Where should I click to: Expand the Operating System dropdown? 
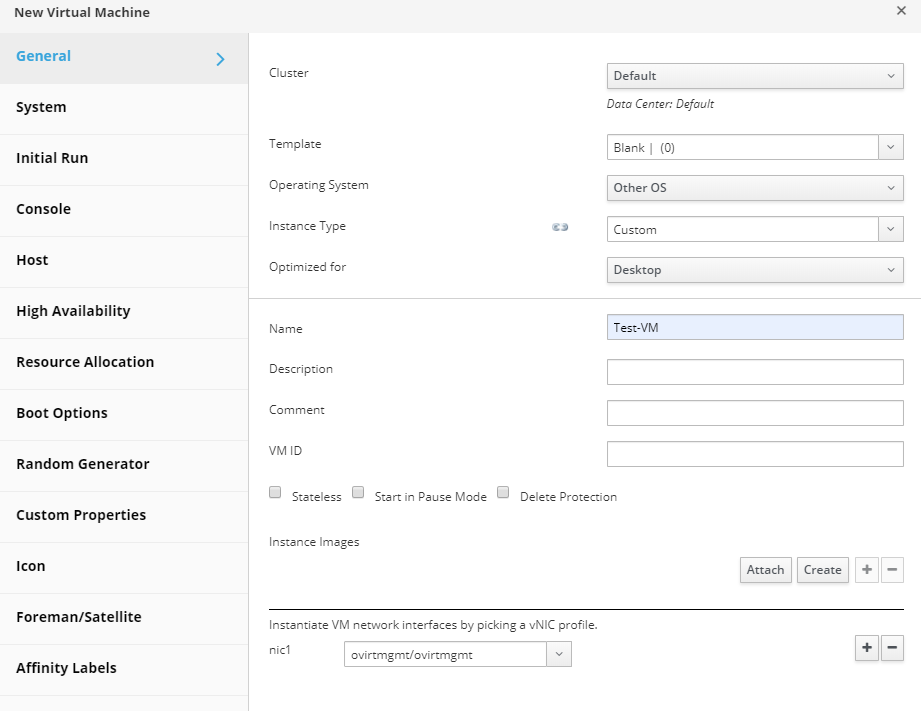click(x=755, y=188)
